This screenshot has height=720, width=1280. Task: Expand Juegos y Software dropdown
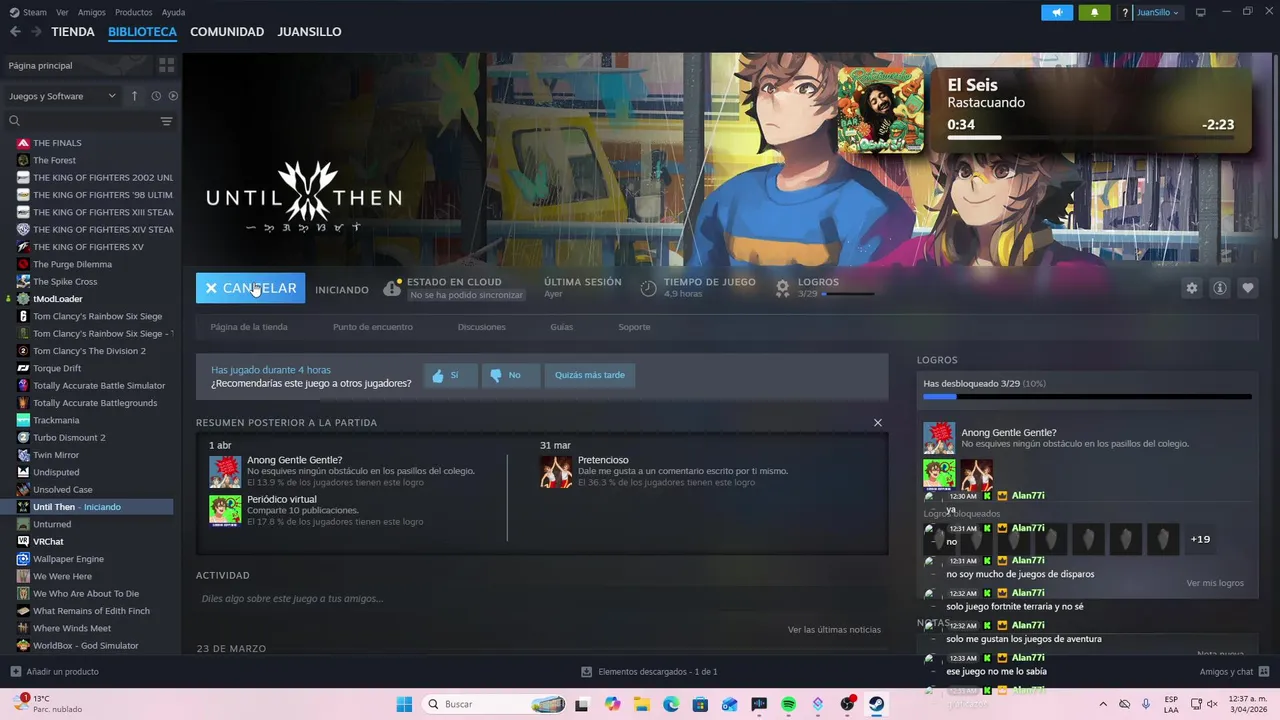[x=62, y=96]
